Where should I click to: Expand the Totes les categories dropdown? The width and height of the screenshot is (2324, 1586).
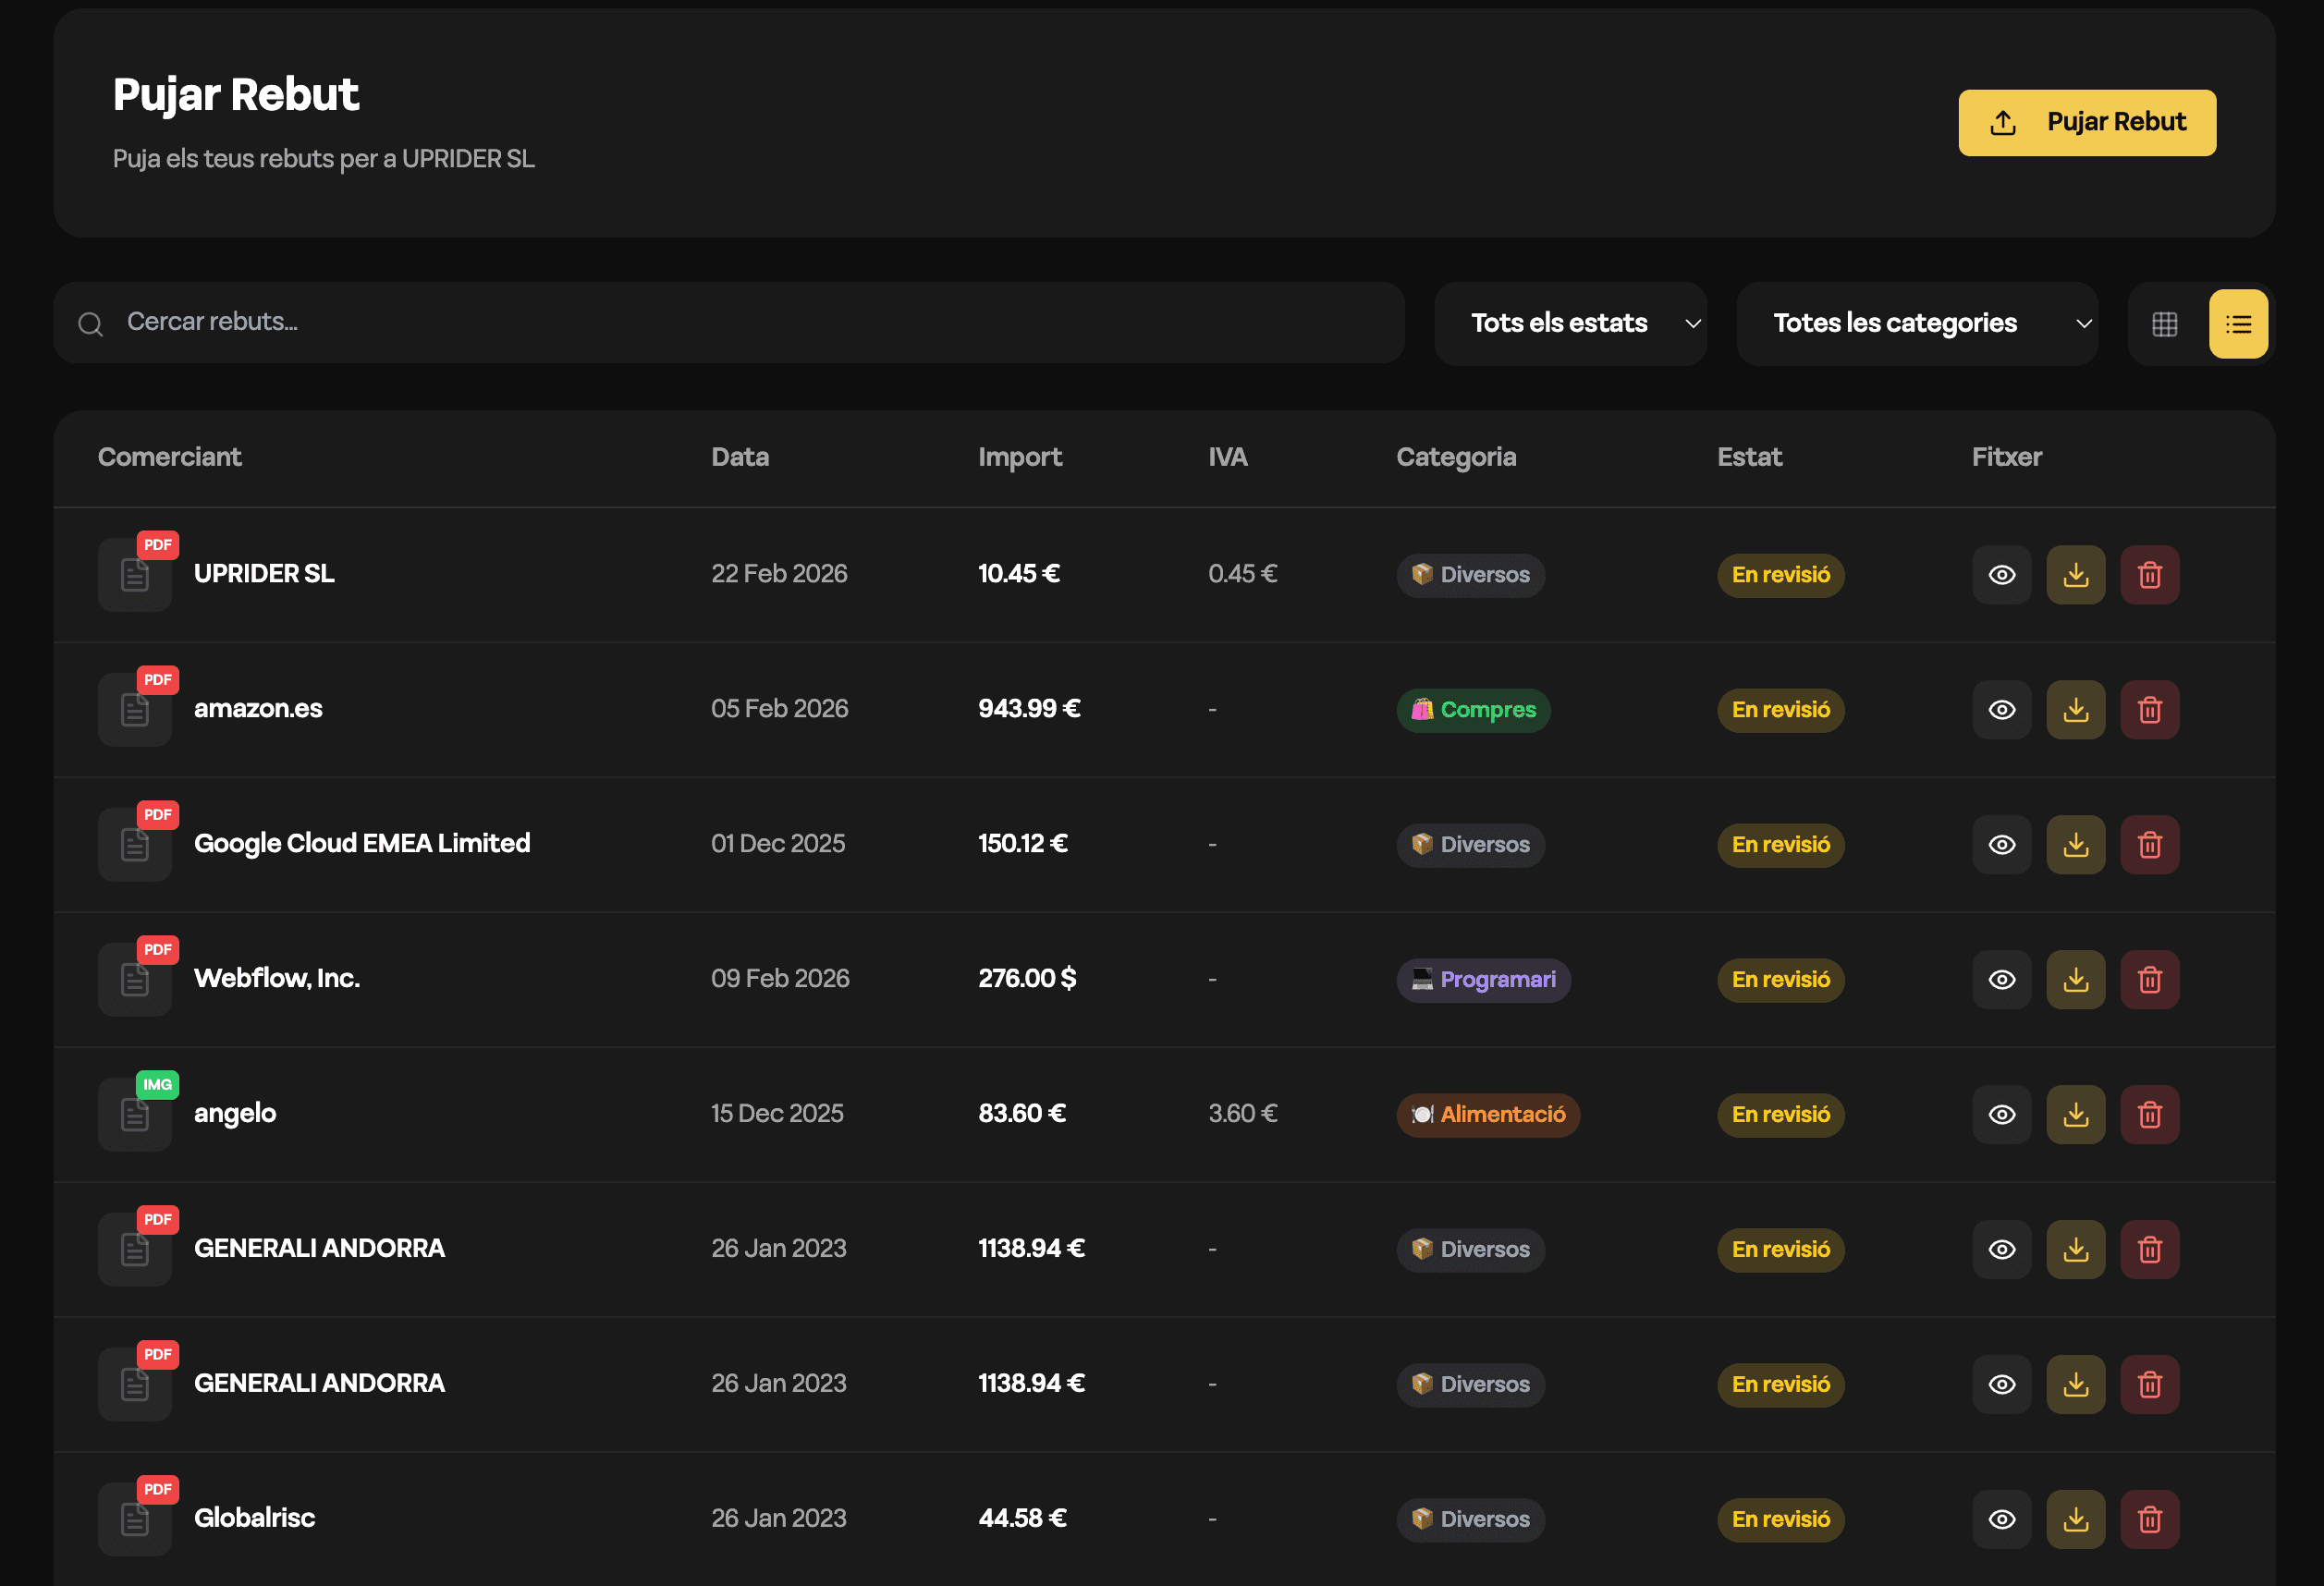pos(1916,323)
